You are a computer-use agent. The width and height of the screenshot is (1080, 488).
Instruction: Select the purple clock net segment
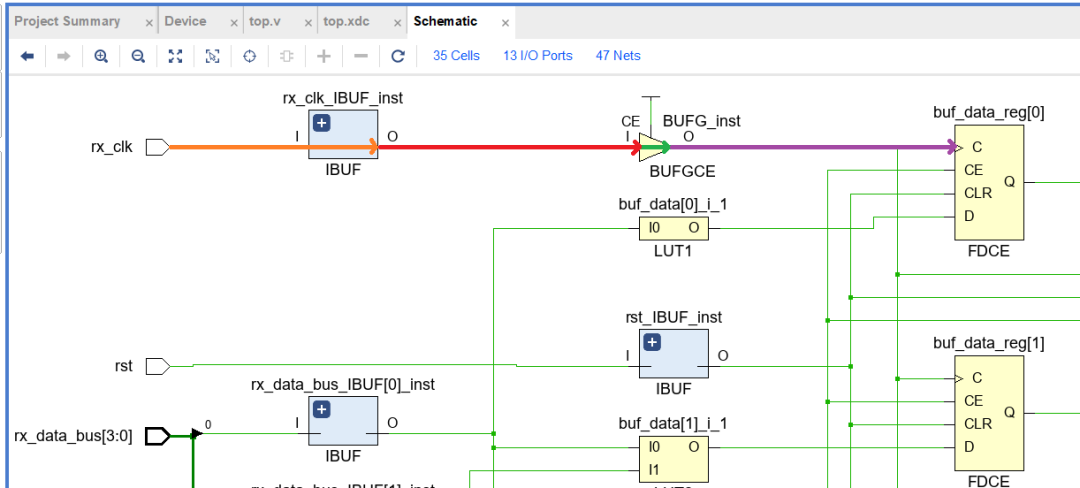click(813, 147)
